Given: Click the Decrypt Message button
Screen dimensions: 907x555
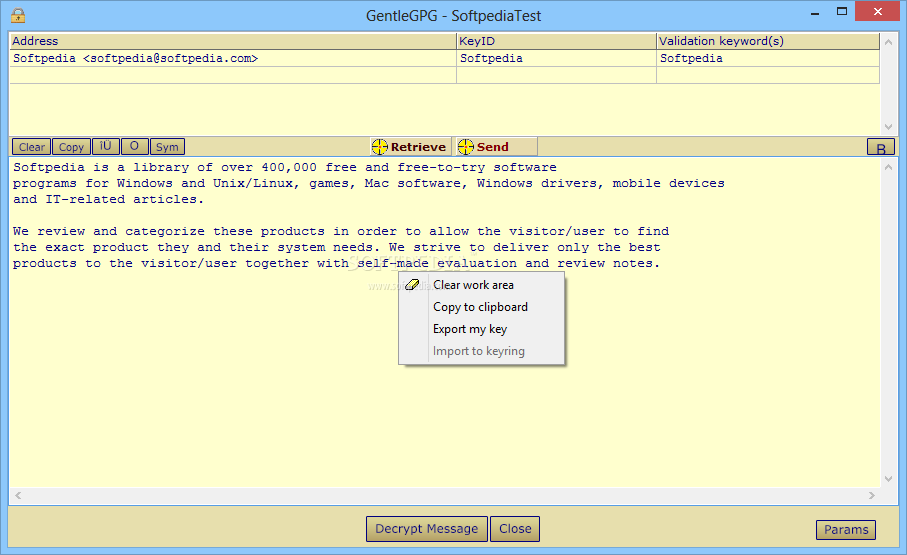Looking at the screenshot, I should (x=427, y=529).
